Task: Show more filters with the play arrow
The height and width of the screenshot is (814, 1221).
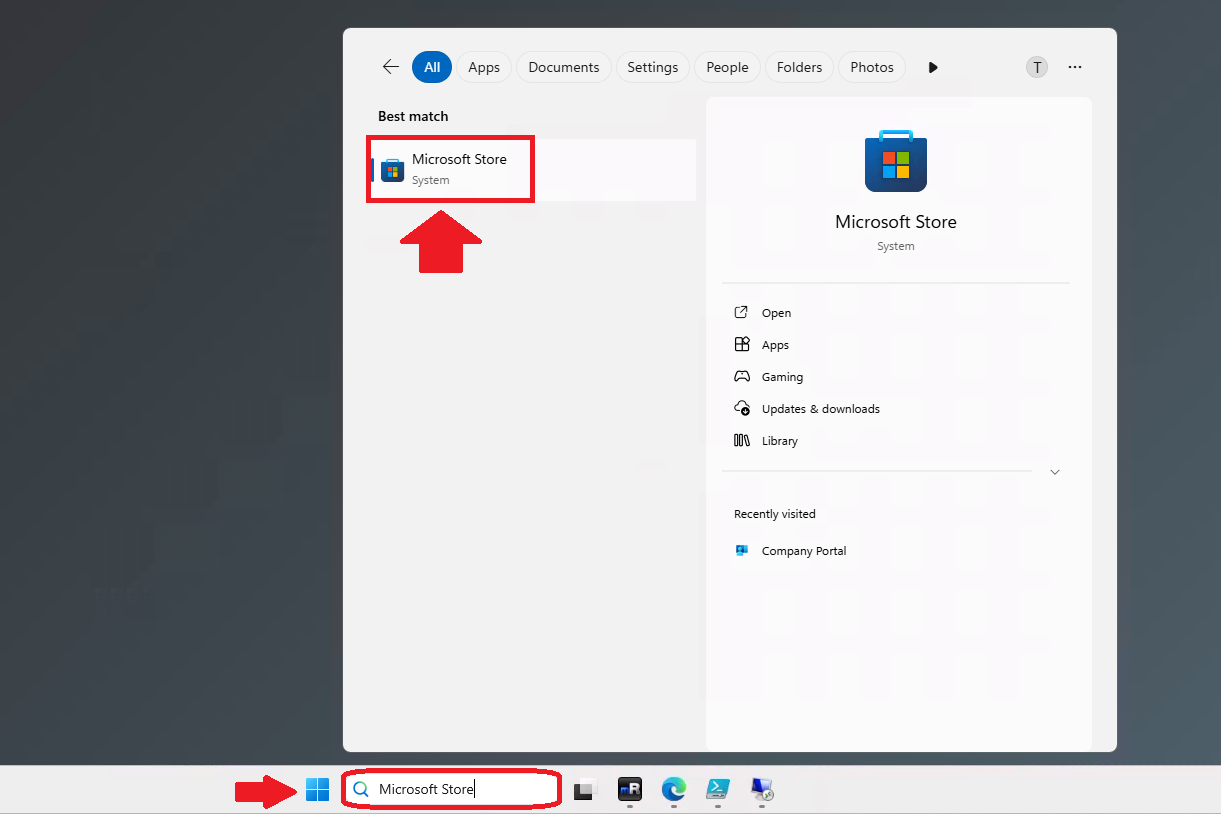Action: (933, 67)
